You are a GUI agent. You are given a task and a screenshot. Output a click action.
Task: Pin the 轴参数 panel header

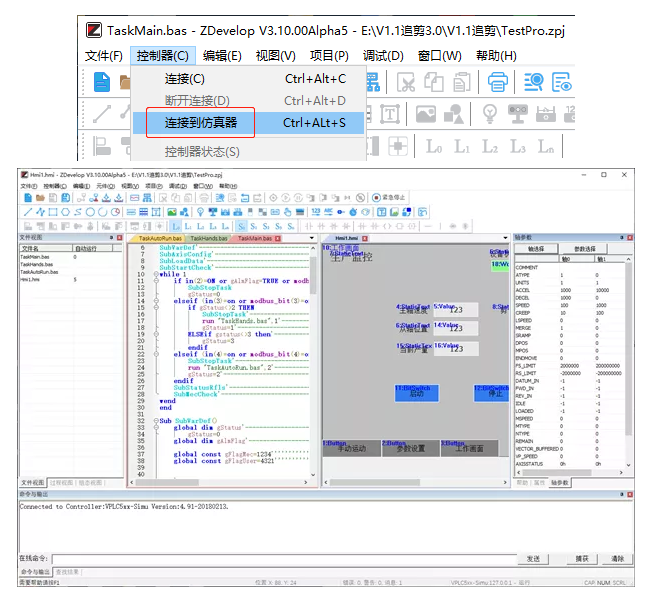click(622, 238)
